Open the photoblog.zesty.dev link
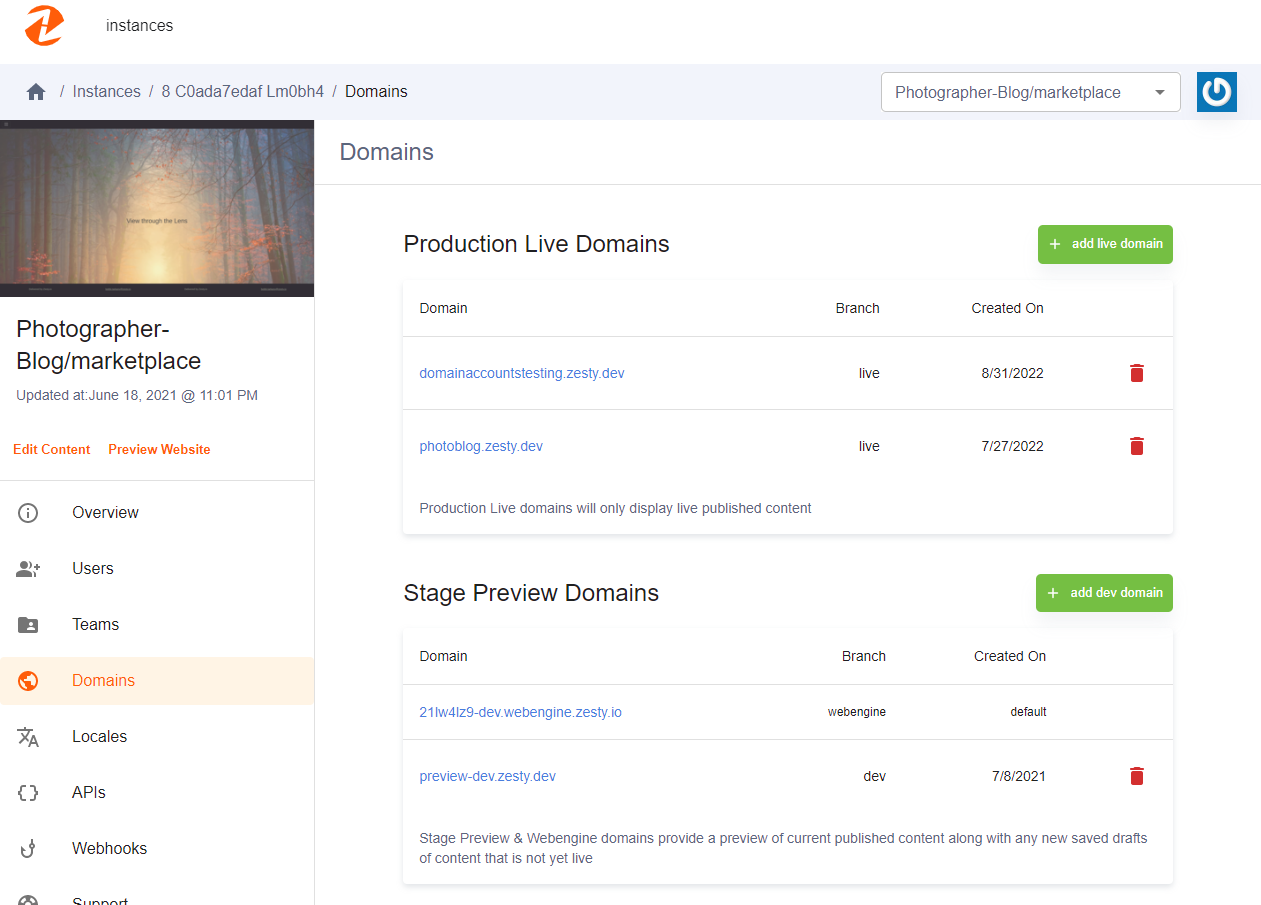 point(481,446)
